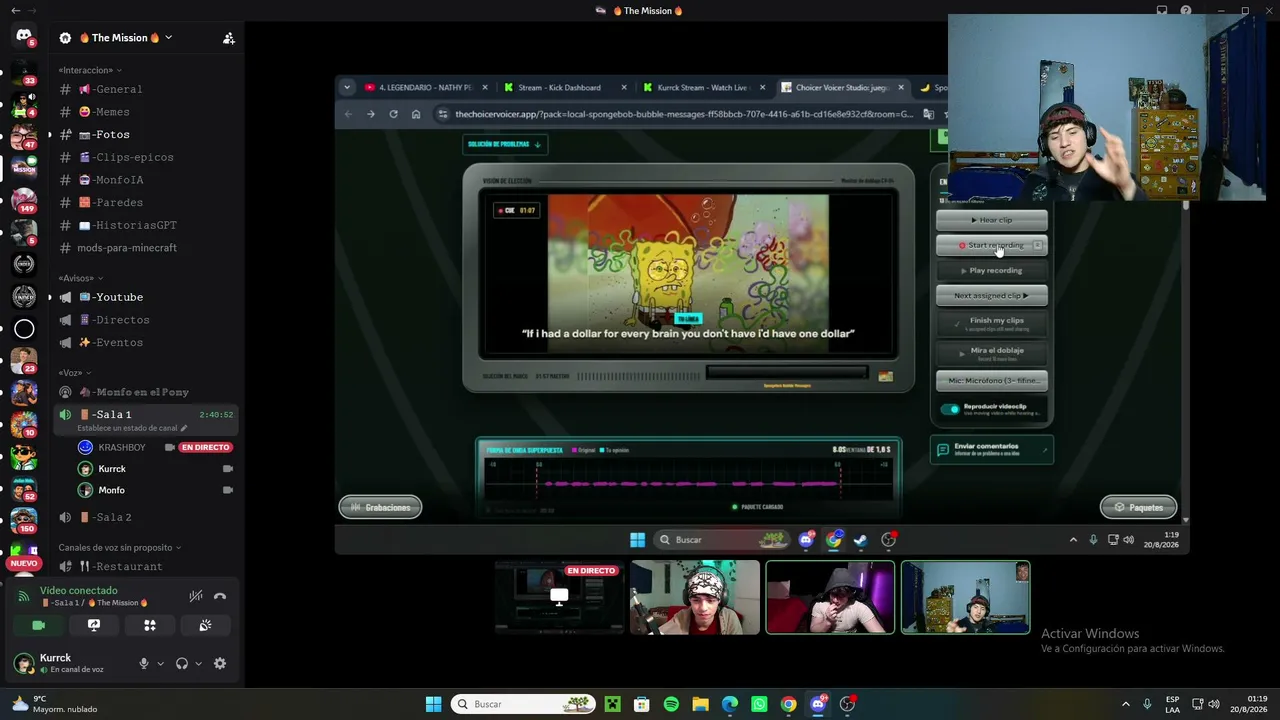The width and height of the screenshot is (1280, 720).
Task: Open the General text channel
Action: [147, 89]
